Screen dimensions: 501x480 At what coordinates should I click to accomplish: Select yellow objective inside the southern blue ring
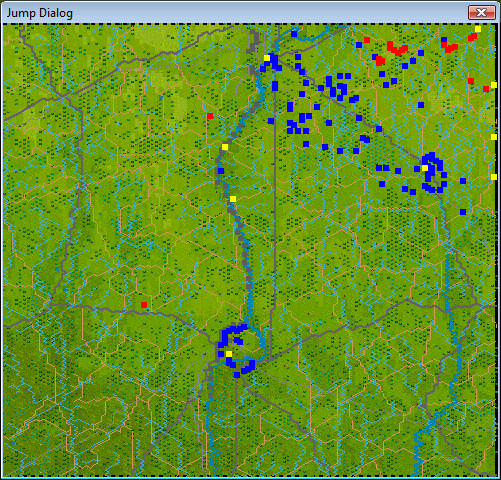[229, 354]
